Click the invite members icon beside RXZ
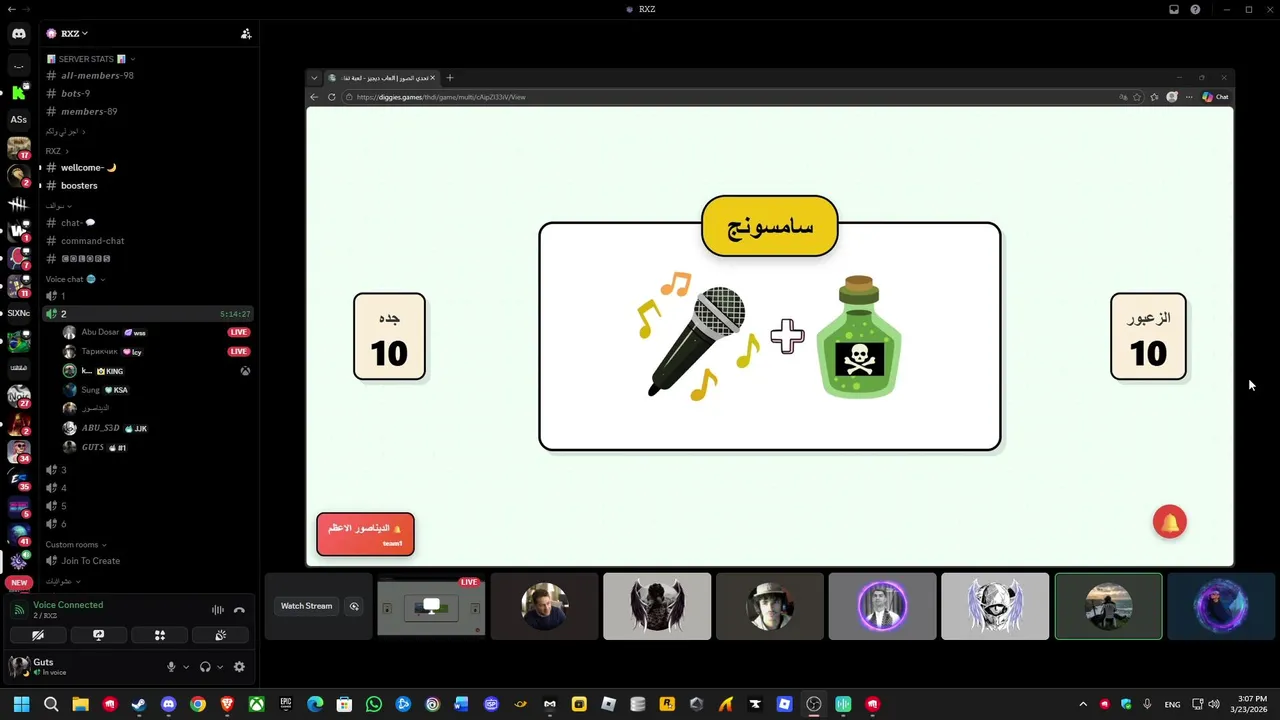 click(246, 33)
